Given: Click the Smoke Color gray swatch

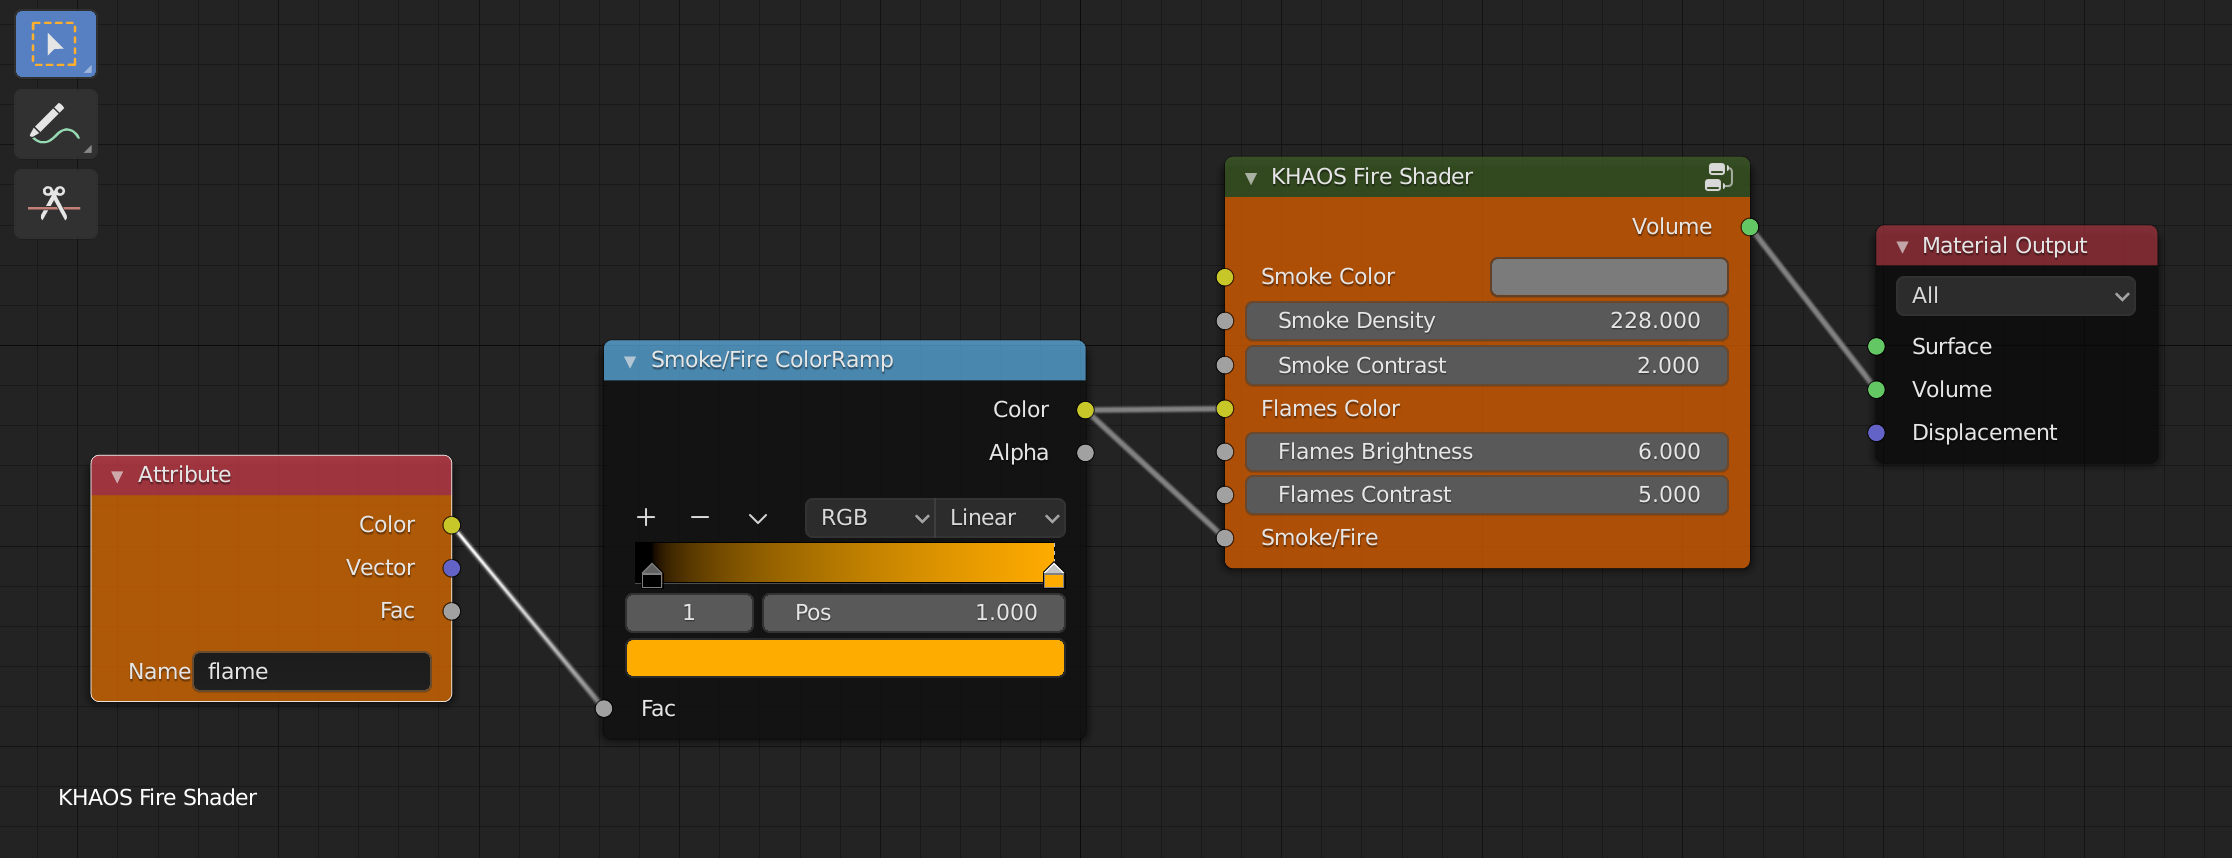Looking at the screenshot, I should 1608,277.
